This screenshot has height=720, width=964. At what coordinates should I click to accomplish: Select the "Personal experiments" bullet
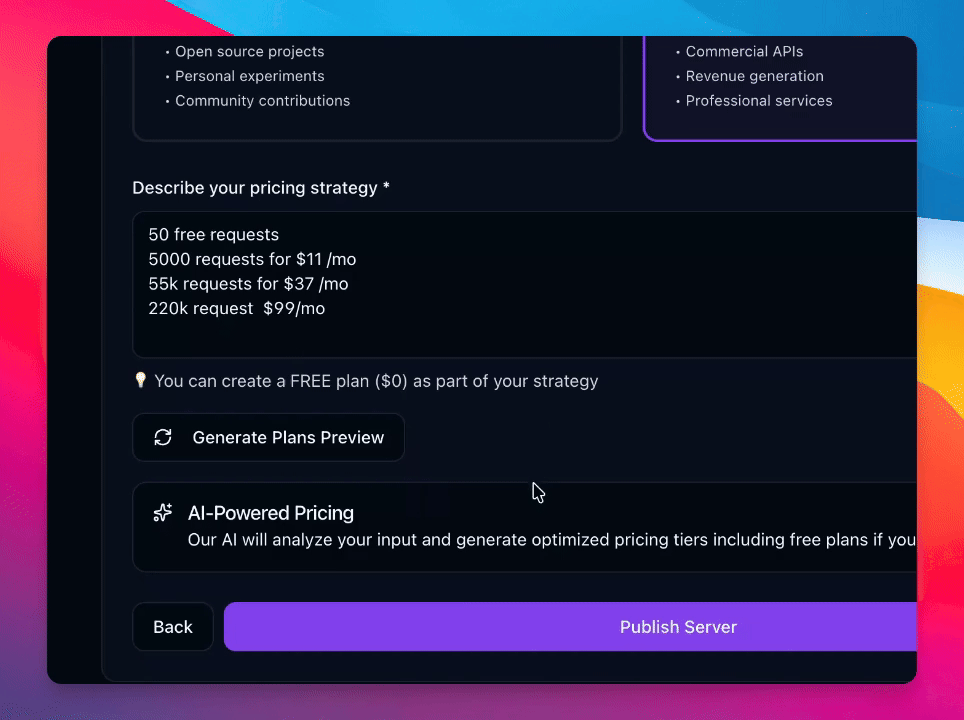[249, 76]
